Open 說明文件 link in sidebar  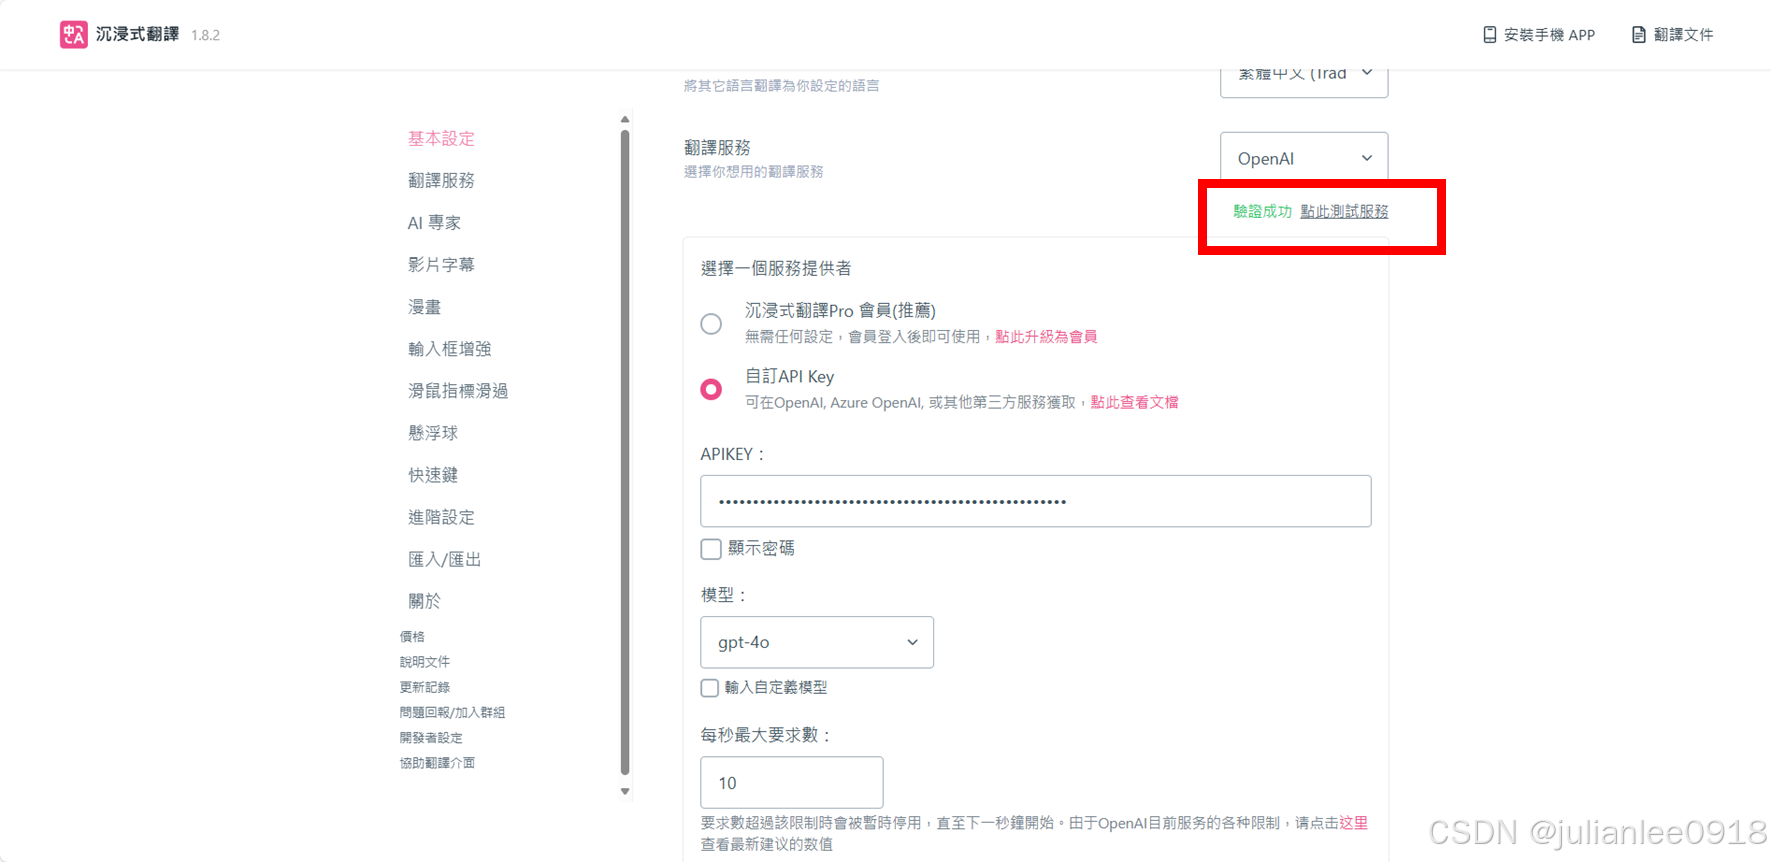pyautogui.click(x=425, y=661)
